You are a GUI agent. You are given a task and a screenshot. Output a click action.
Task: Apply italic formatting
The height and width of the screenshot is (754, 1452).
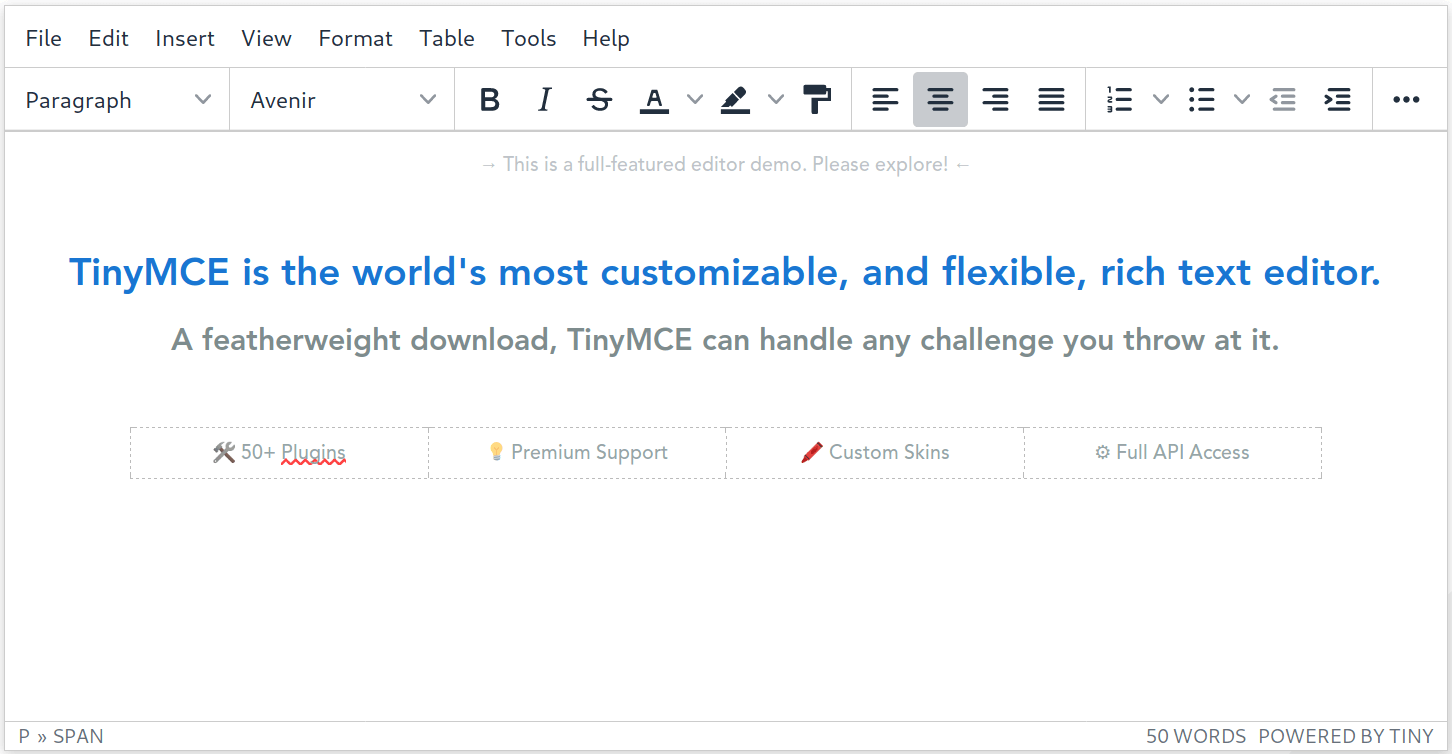[544, 99]
